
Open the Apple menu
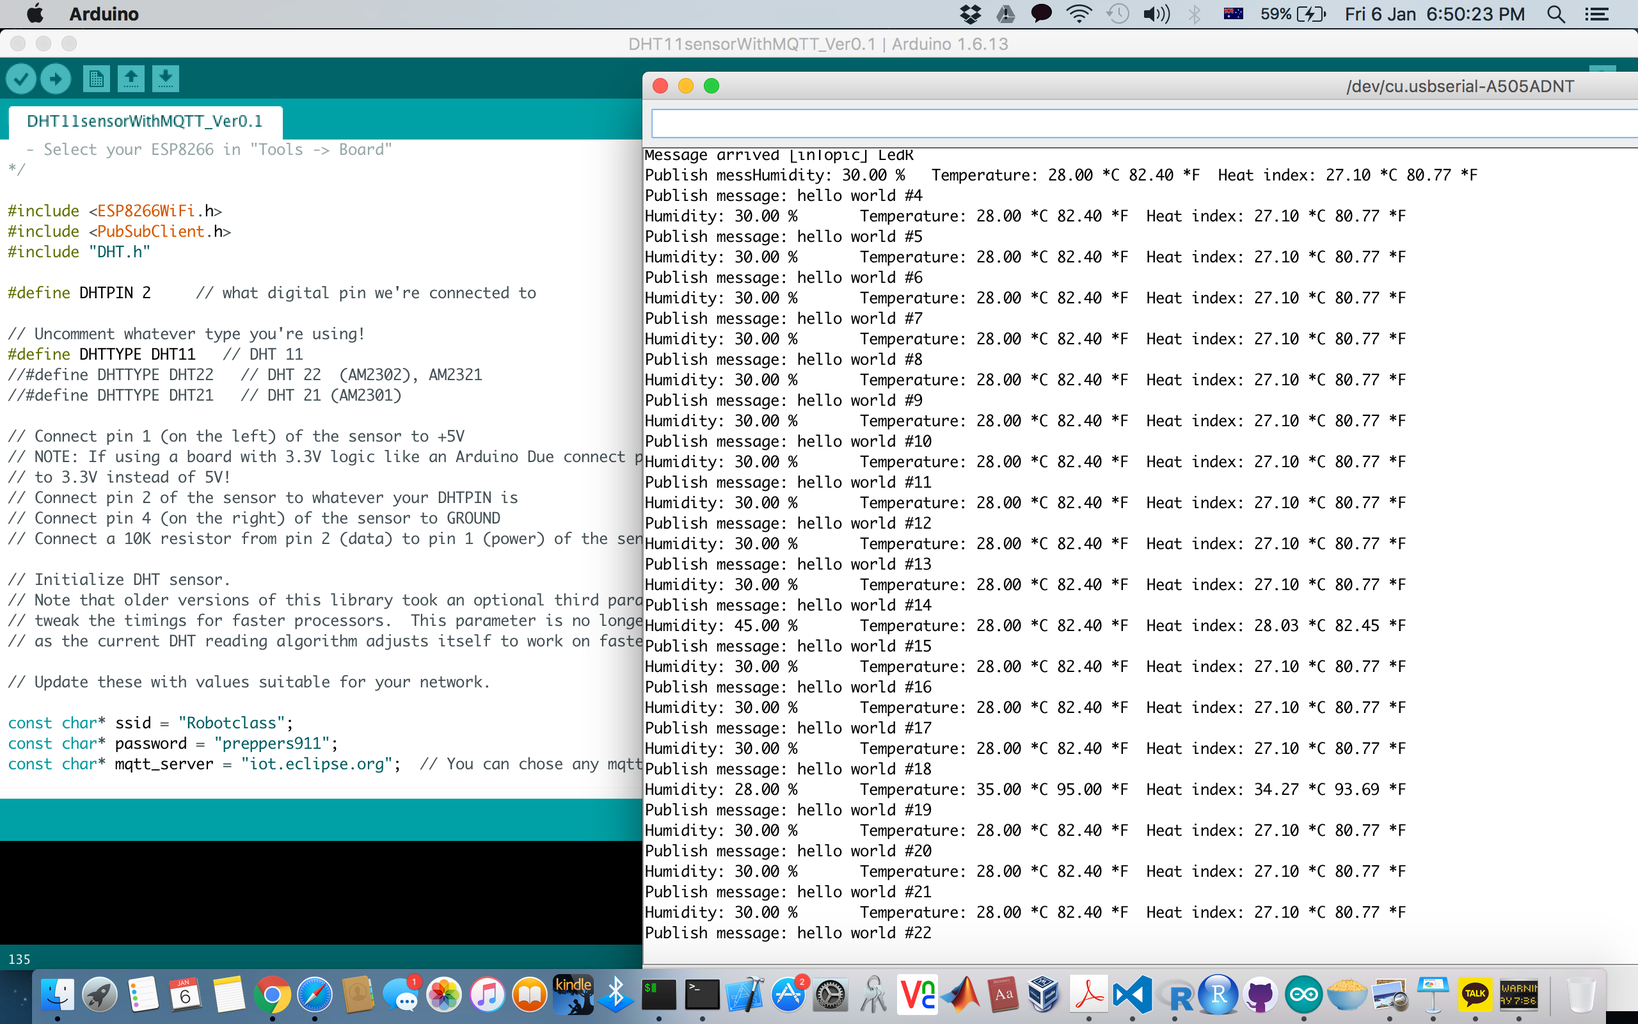pos(35,14)
